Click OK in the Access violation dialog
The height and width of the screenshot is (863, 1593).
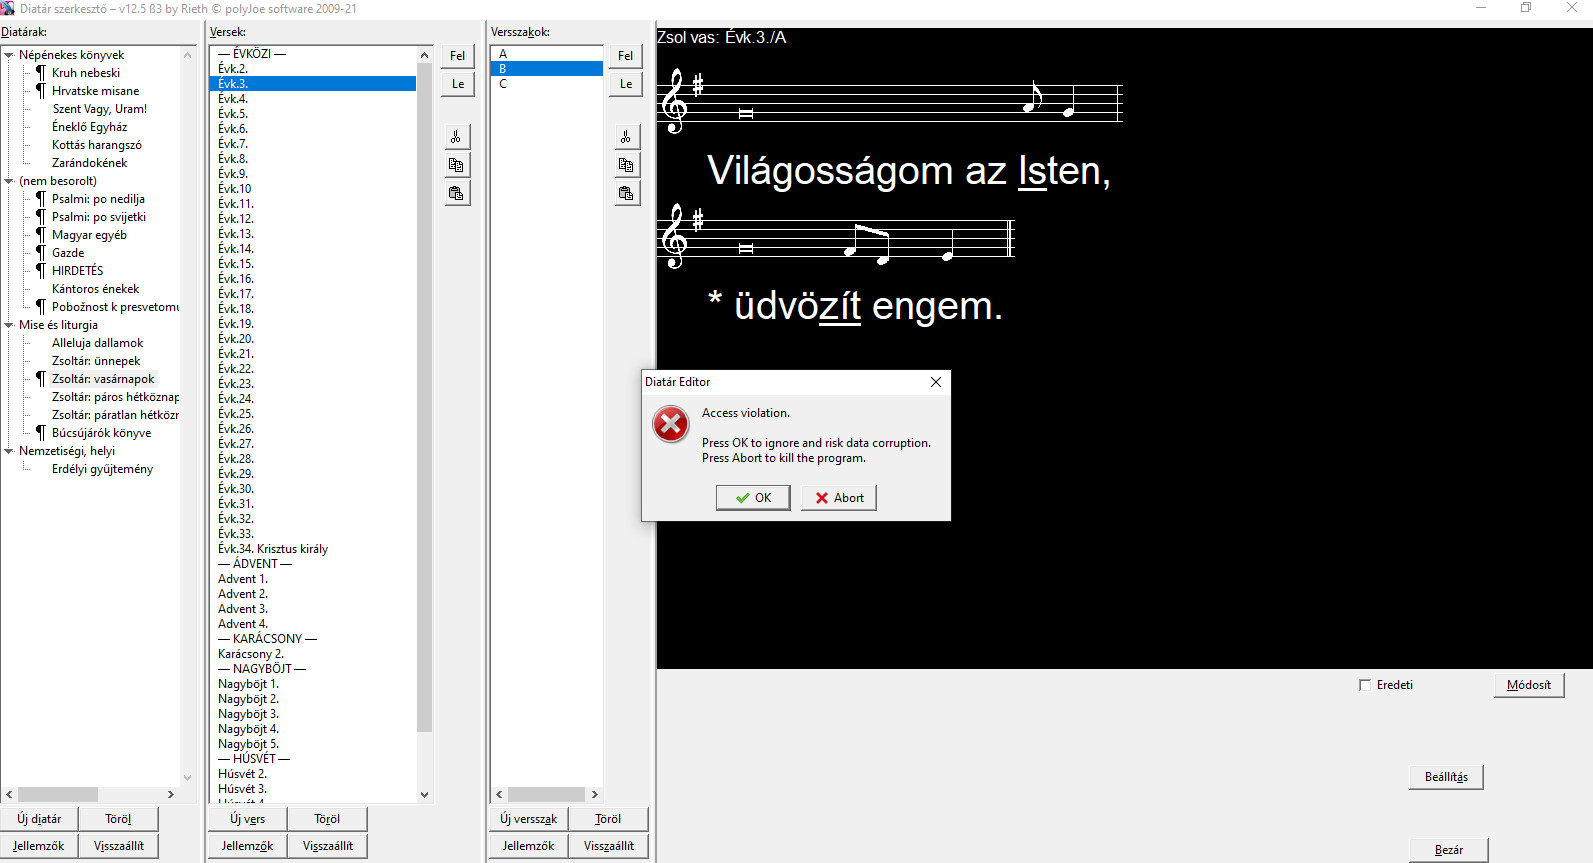(x=753, y=498)
